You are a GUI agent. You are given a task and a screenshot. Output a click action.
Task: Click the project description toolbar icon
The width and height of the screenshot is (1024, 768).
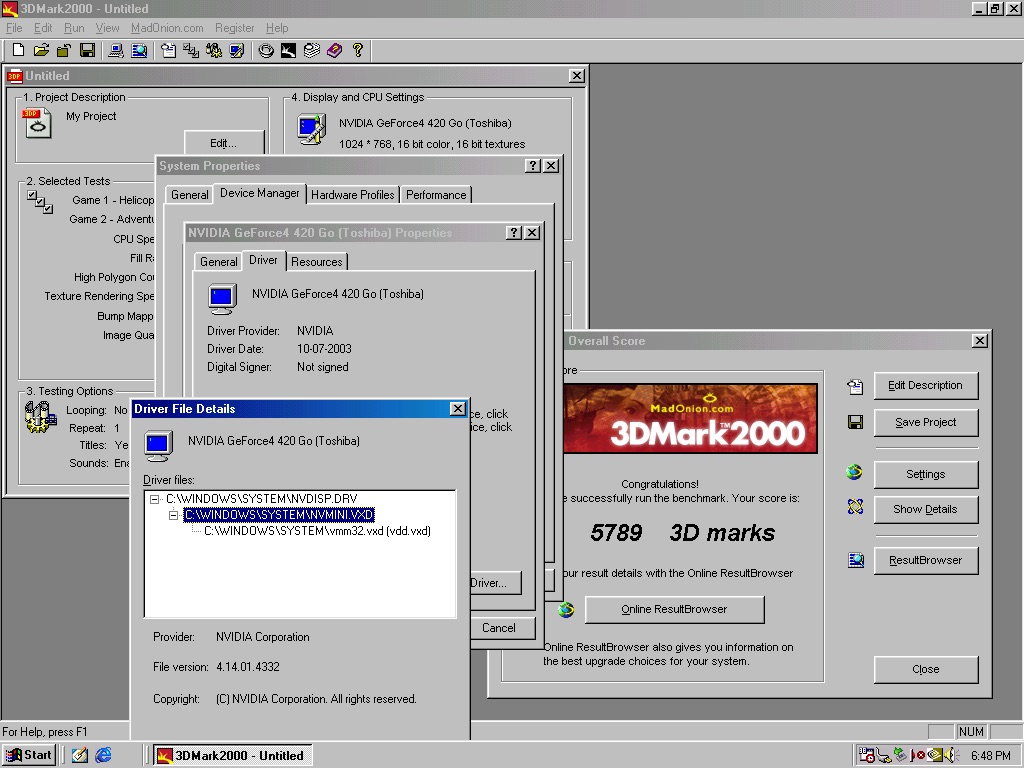(x=168, y=50)
